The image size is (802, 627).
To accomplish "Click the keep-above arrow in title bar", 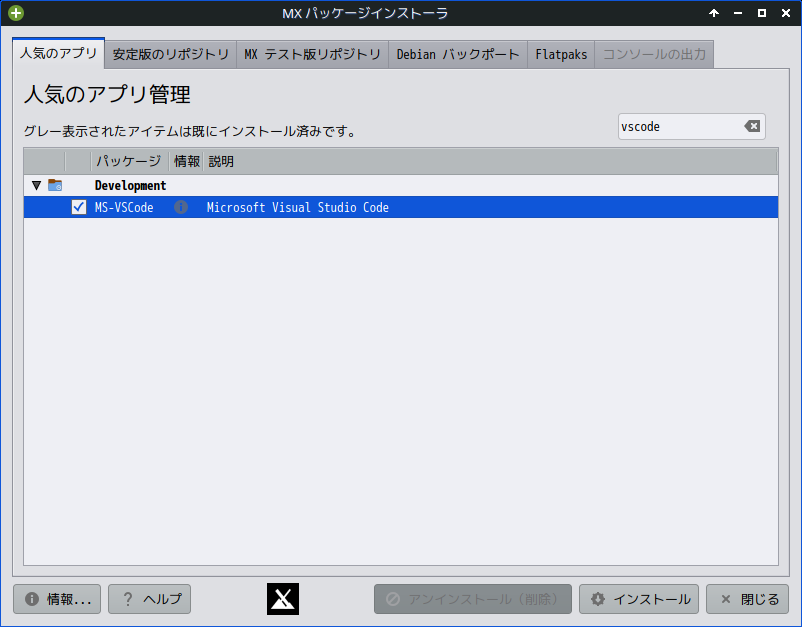I will pos(714,13).
